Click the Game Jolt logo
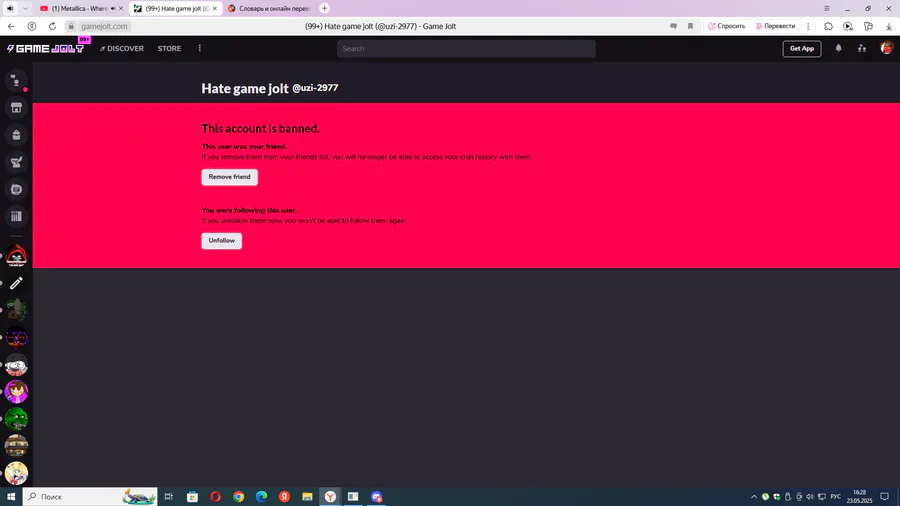Screen dimensions: 900x506 [45, 49]
